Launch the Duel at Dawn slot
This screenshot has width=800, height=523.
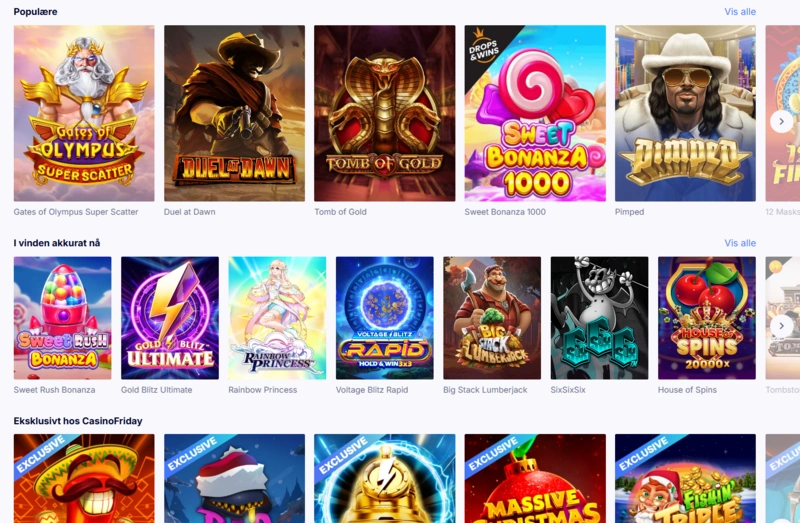(234, 113)
